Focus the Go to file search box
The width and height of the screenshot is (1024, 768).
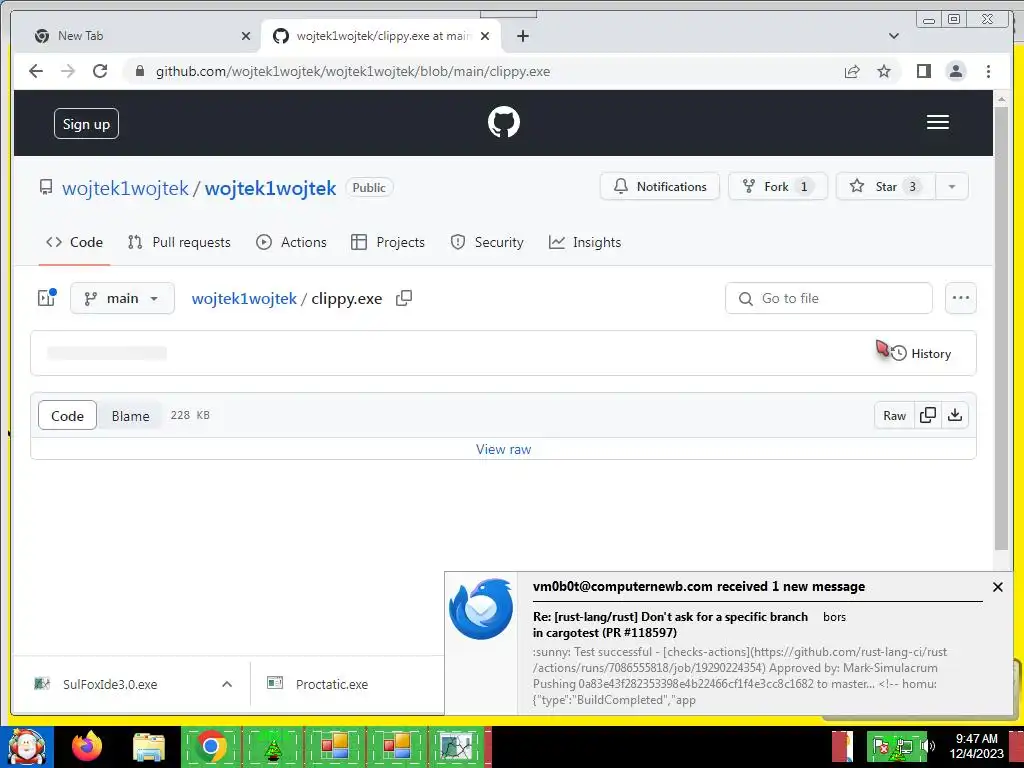click(x=829, y=298)
